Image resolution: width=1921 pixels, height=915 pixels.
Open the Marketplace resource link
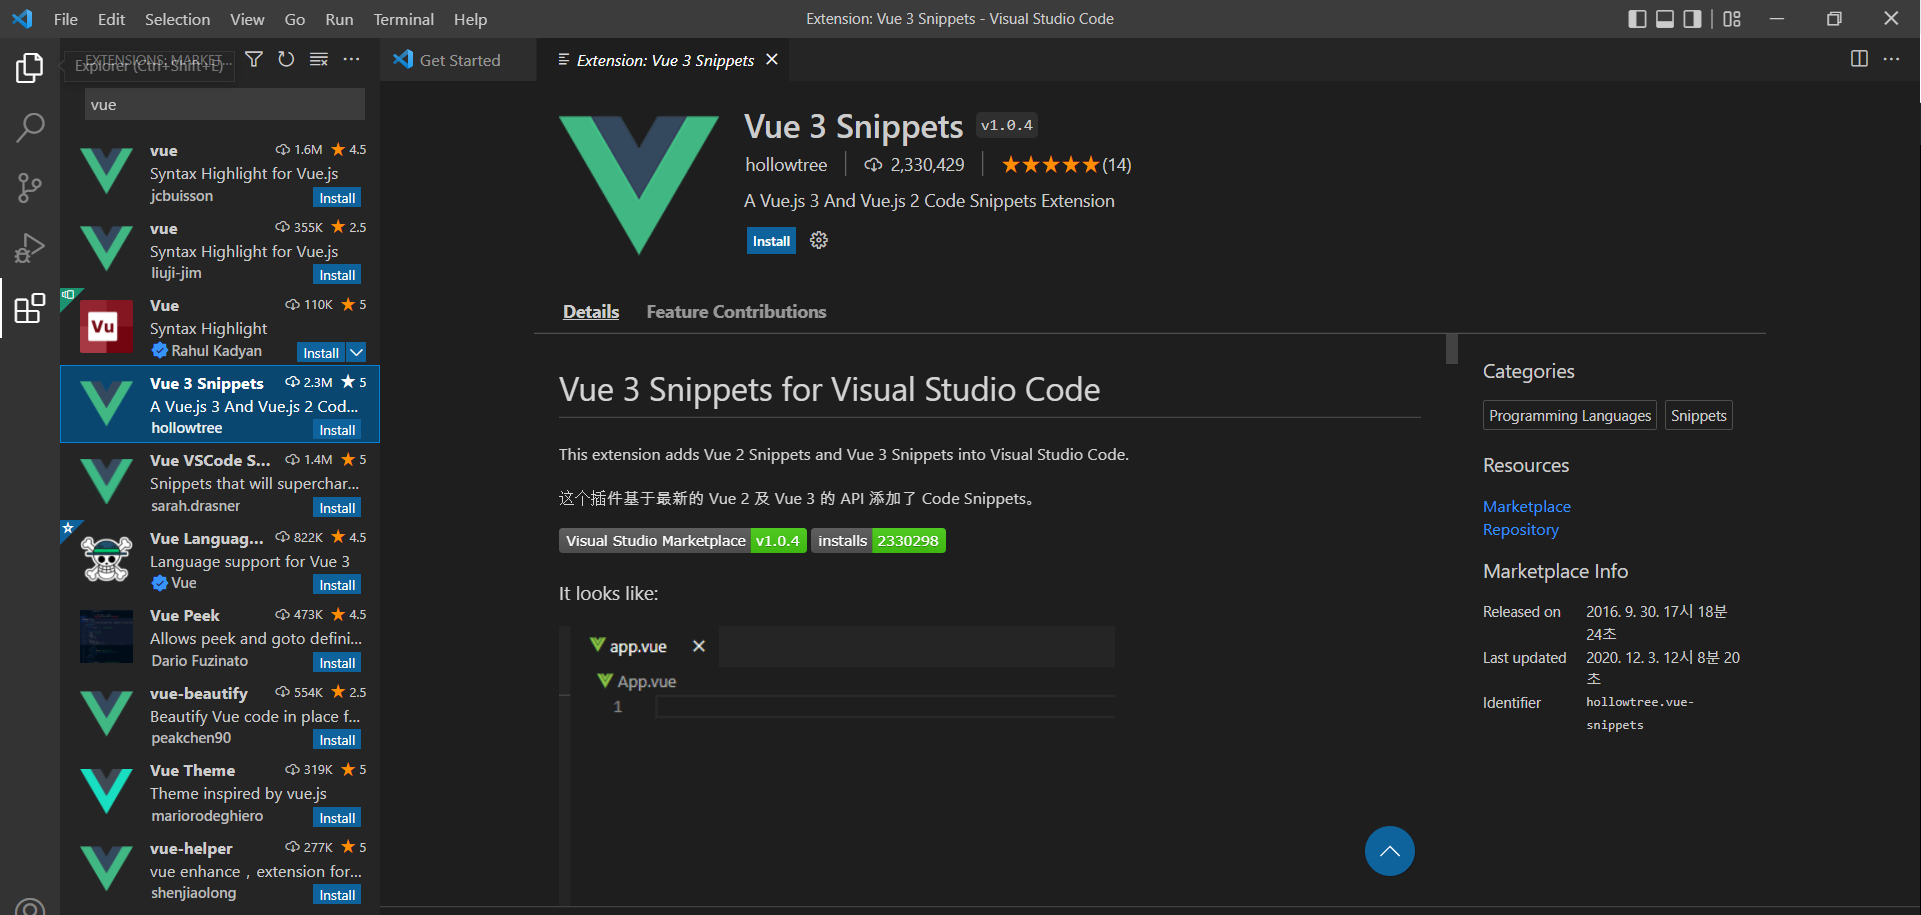(1526, 507)
